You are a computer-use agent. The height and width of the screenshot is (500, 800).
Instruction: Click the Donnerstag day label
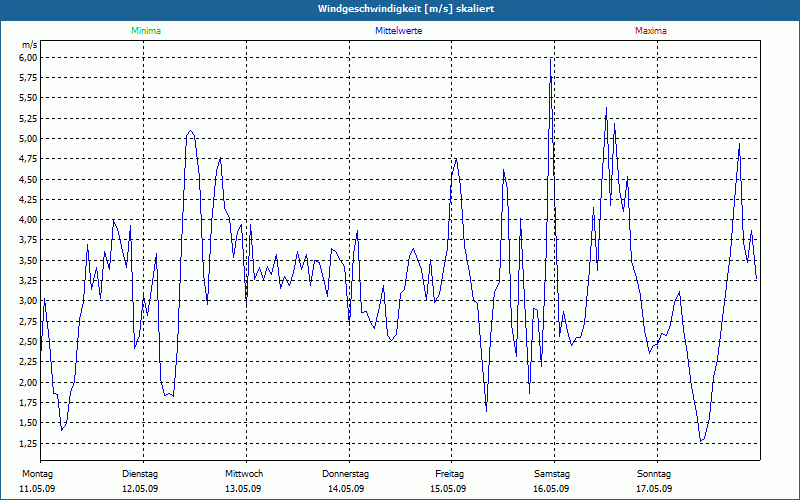pos(345,474)
